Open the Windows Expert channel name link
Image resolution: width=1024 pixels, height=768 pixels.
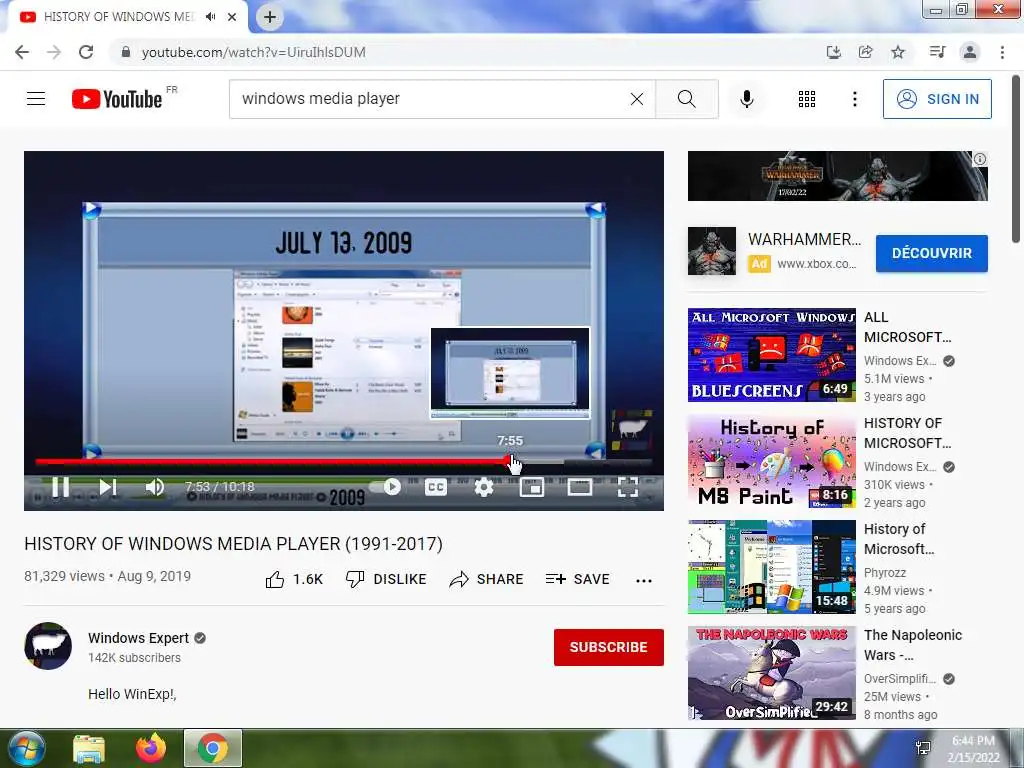click(x=138, y=638)
